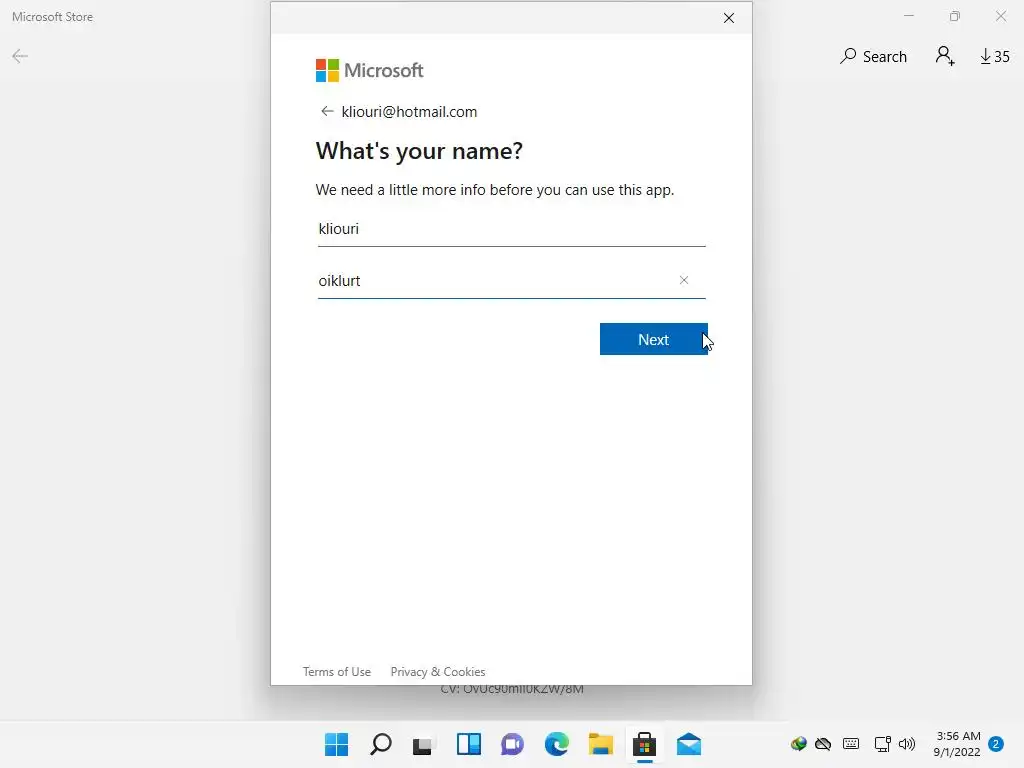Minimize the Microsoft Store window
Screen dimensions: 1024x768
point(909,16)
